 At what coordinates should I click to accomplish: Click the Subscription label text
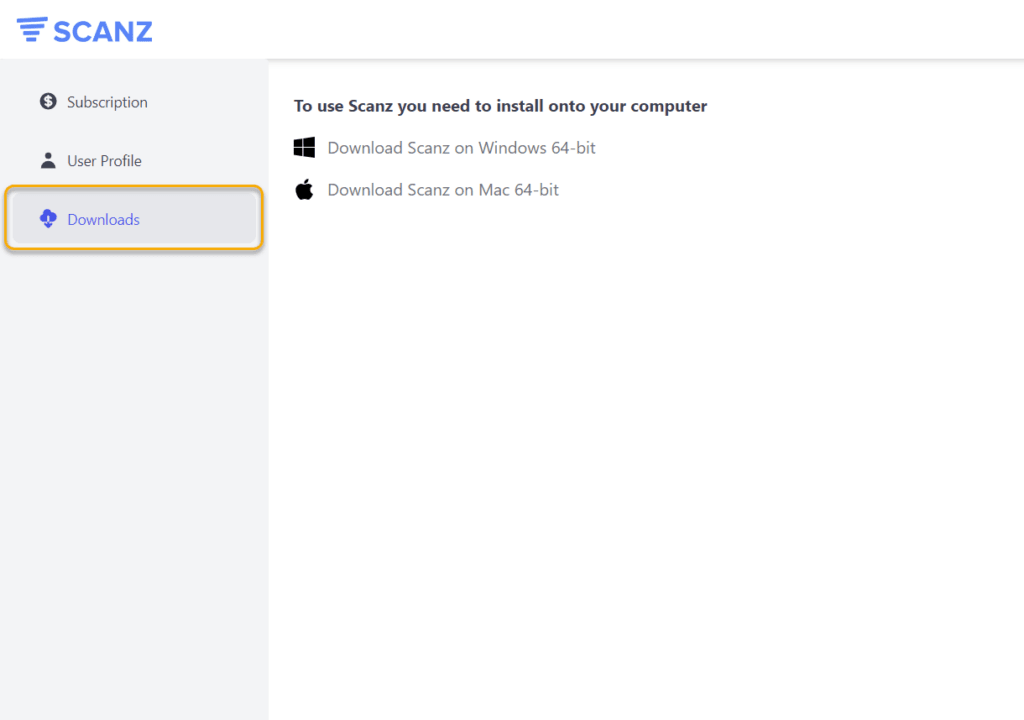pos(107,101)
